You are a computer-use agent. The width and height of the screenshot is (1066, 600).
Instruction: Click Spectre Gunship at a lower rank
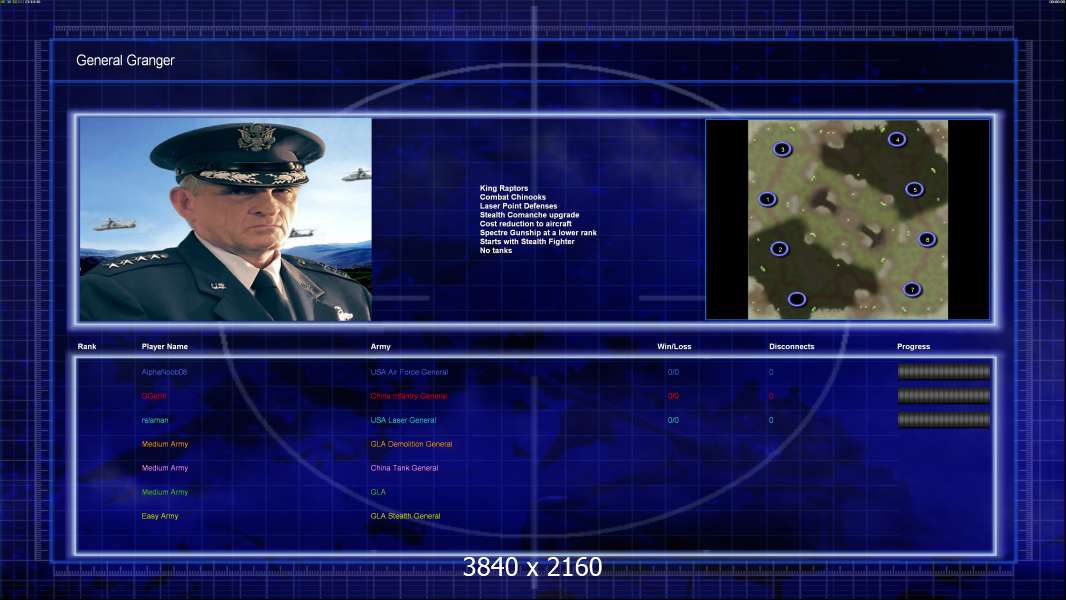(538, 232)
